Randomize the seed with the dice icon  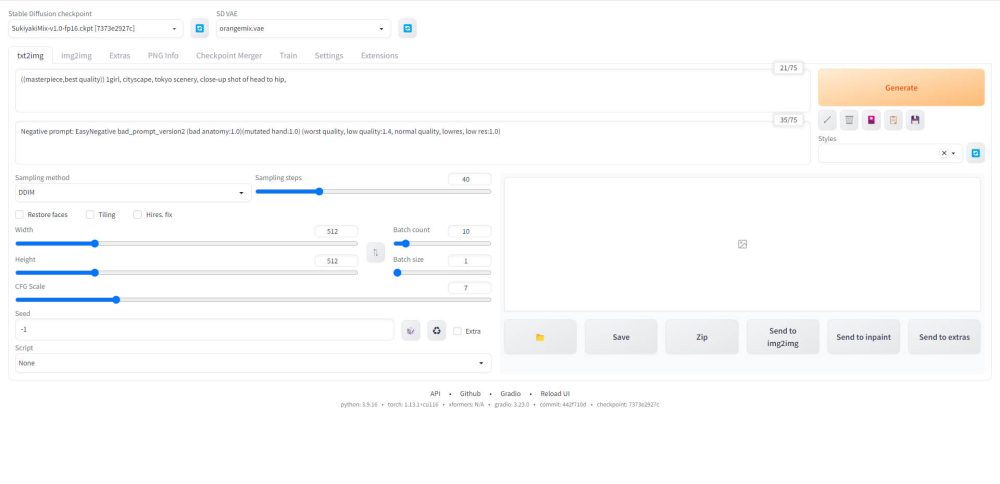click(410, 331)
